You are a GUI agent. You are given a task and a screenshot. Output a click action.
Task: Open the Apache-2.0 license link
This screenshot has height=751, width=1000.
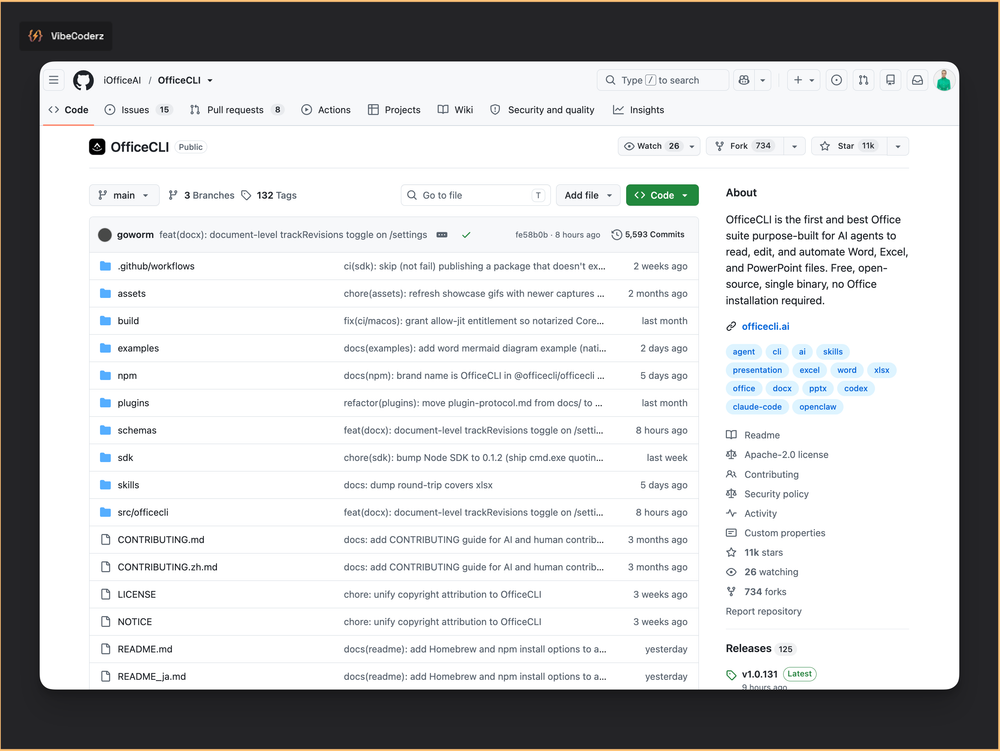click(786, 455)
